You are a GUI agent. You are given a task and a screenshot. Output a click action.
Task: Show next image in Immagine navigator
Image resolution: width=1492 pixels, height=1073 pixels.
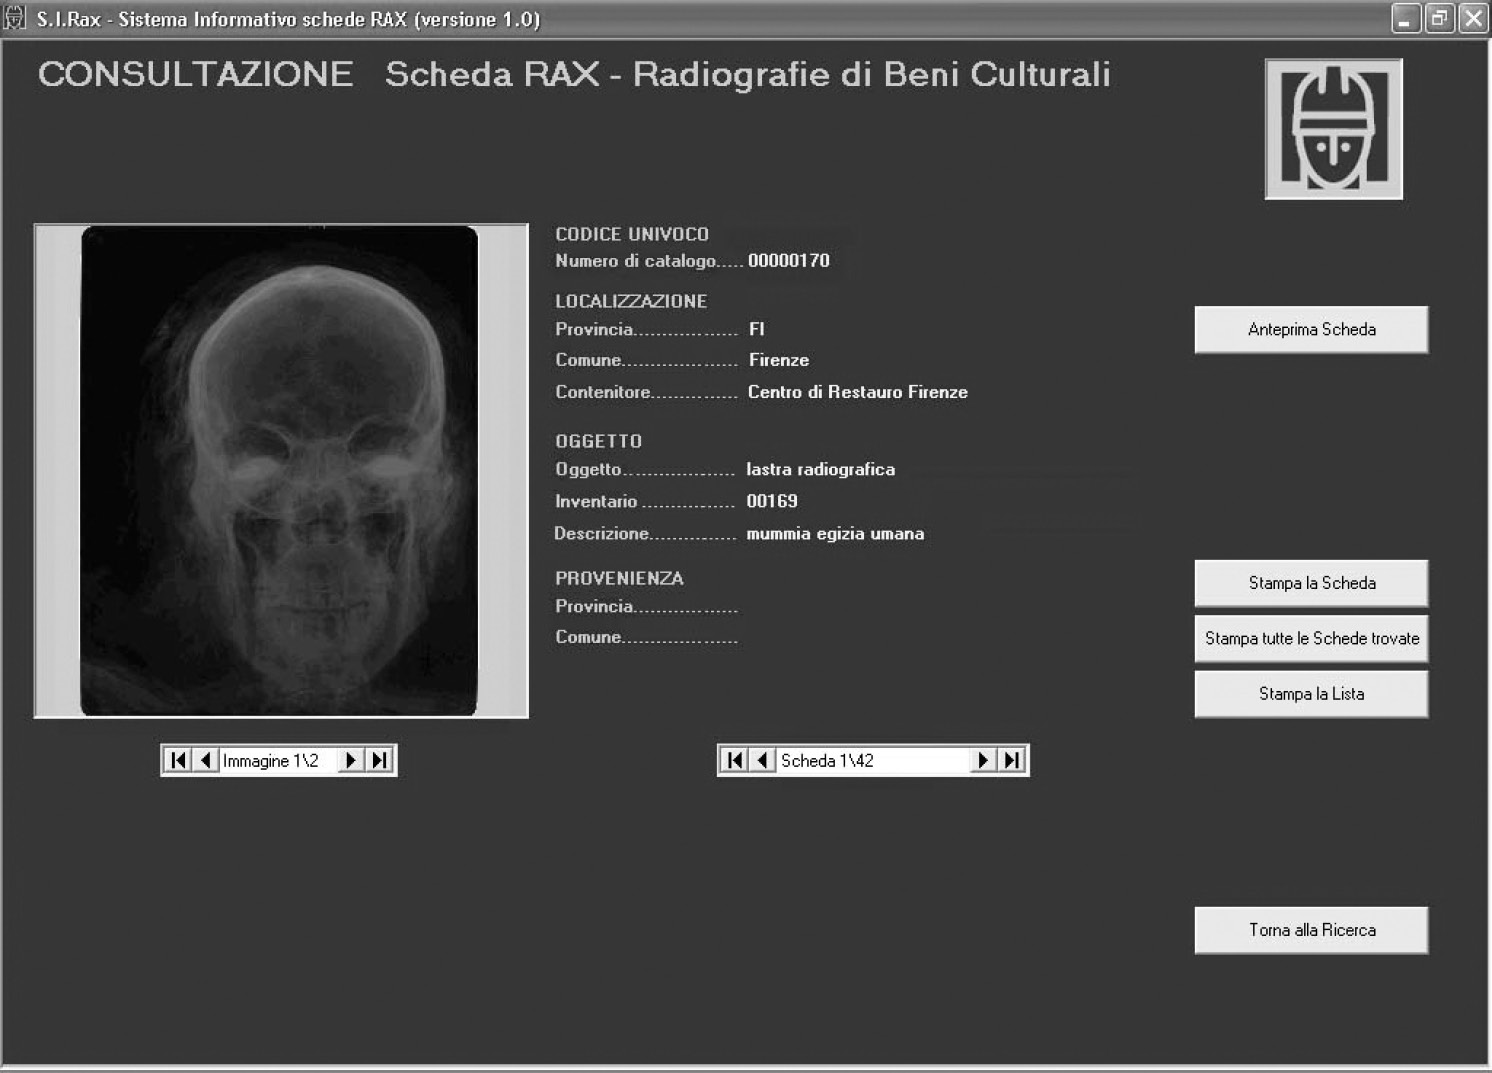(x=351, y=760)
